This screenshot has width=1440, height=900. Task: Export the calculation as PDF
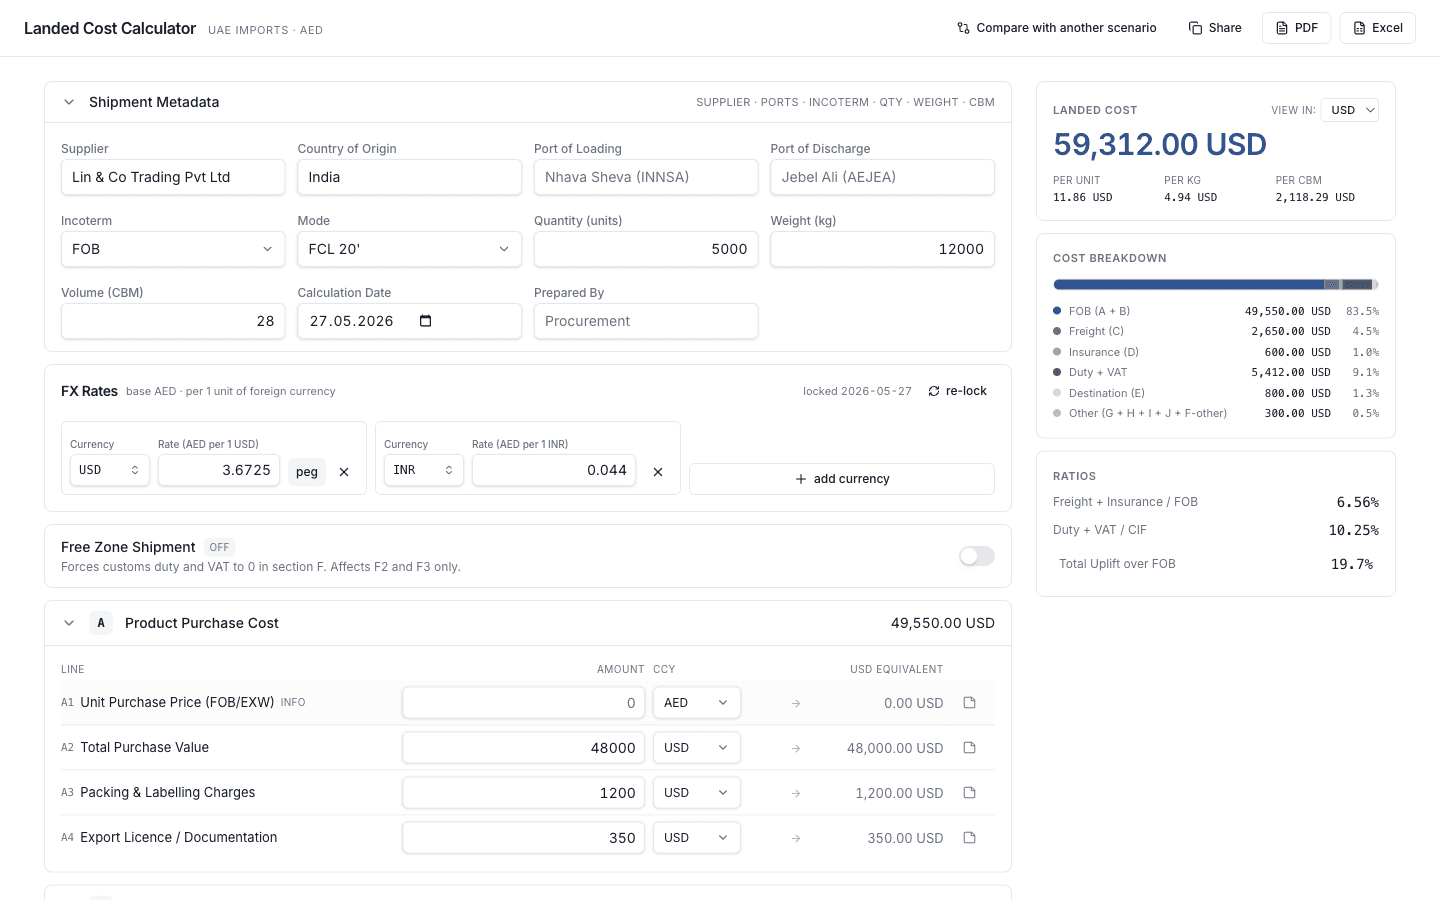pyautogui.click(x=1296, y=28)
